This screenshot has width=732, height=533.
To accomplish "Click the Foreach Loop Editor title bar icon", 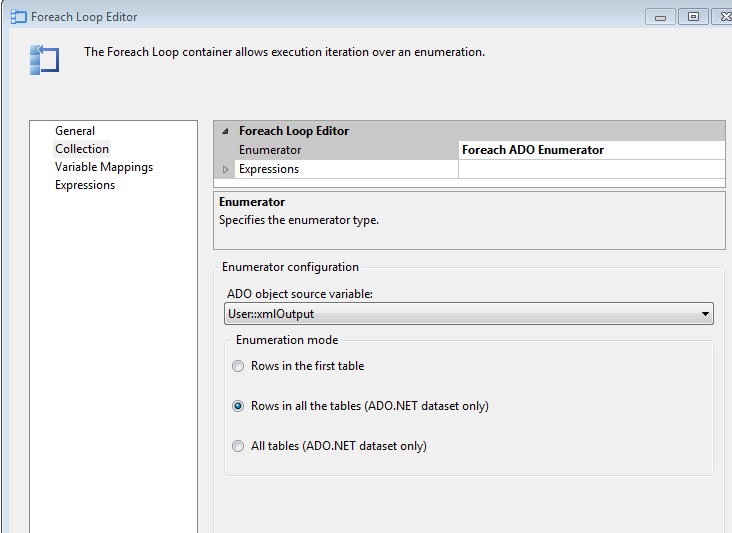I will (17, 17).
